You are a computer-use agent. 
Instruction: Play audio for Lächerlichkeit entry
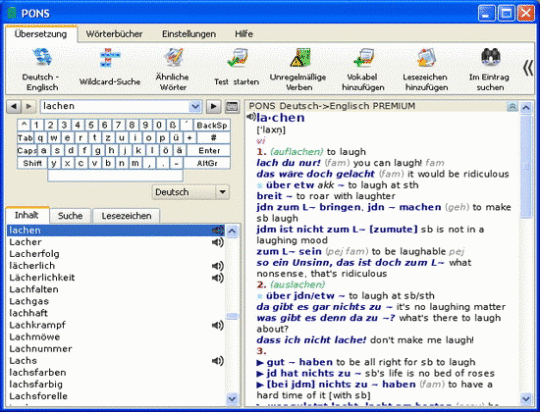(x=218, y=278)
